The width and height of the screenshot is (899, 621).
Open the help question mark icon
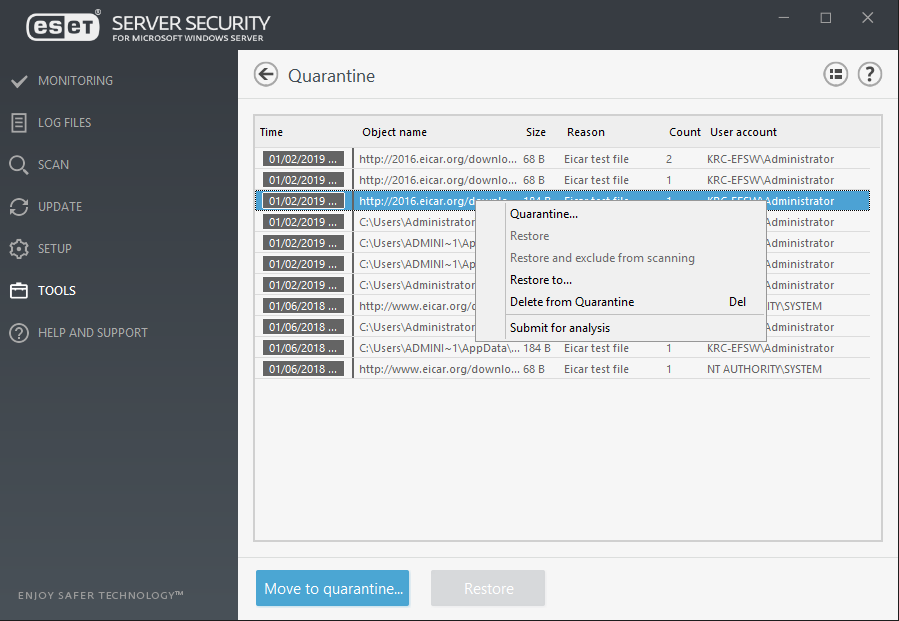pyautogui.click(x=869, y=75)
